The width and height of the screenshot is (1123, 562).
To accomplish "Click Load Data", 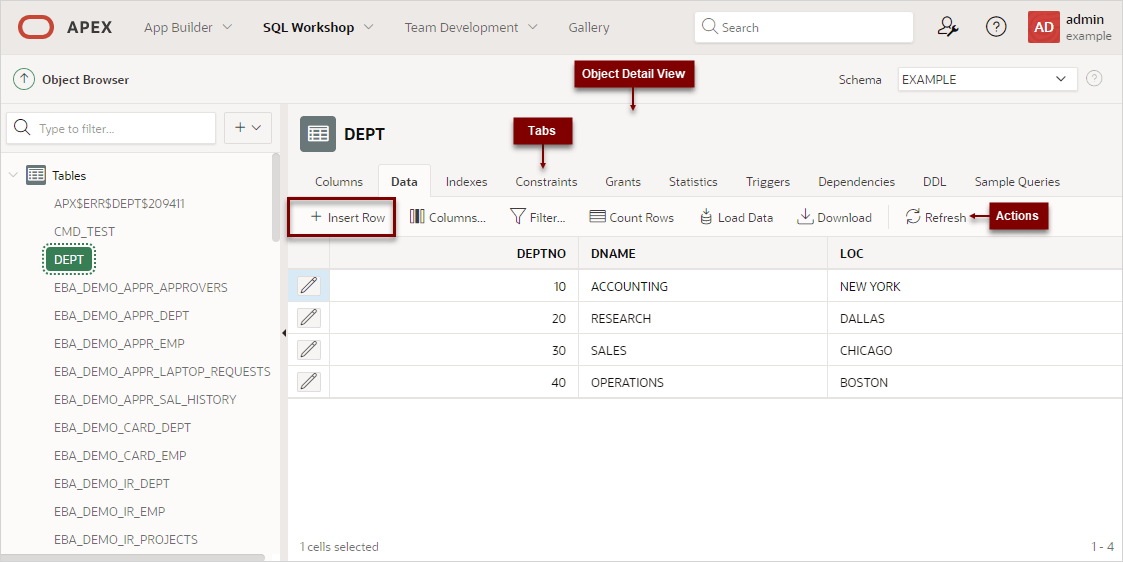I will click(x=736, y=217).
